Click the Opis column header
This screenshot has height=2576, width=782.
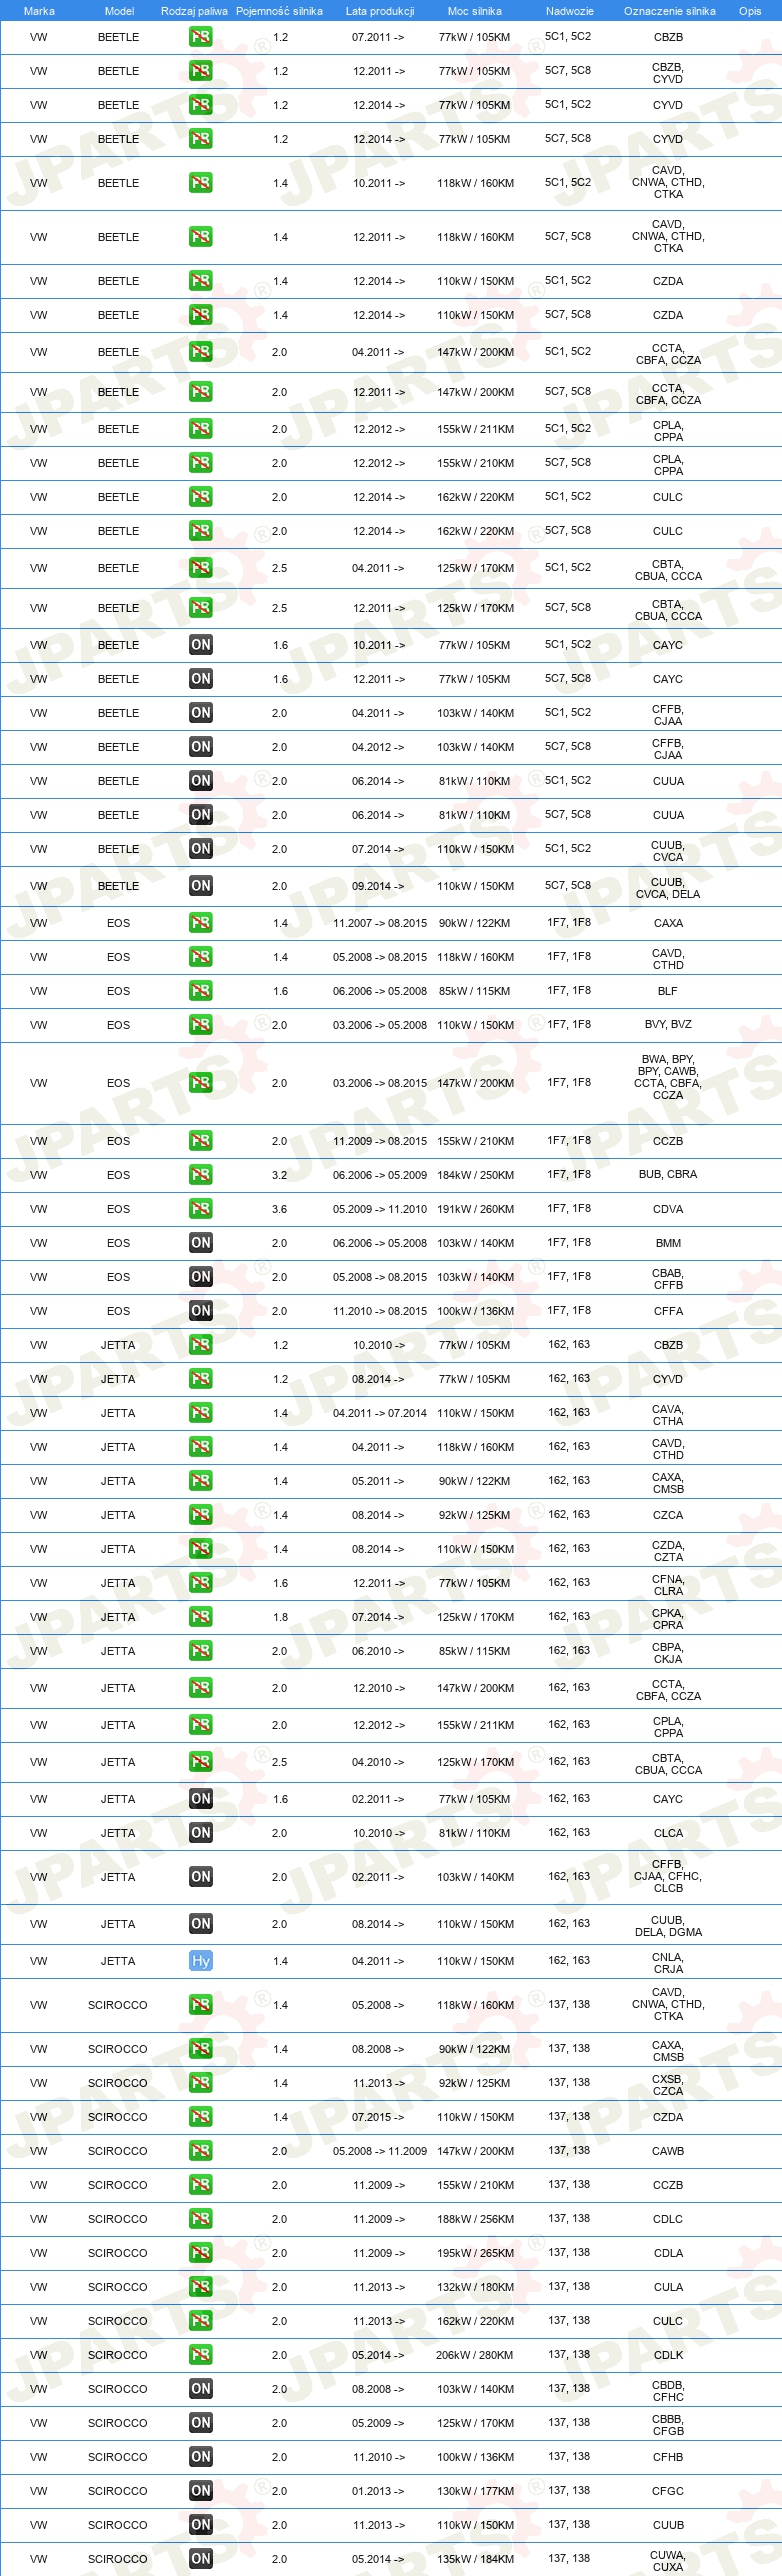tap(750, 11)
